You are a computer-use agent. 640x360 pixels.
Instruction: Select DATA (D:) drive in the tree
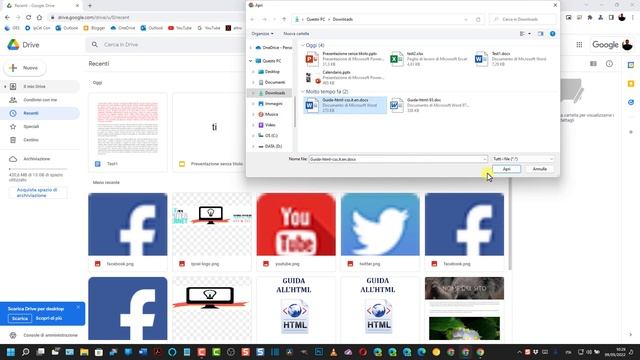pos(273,146)
